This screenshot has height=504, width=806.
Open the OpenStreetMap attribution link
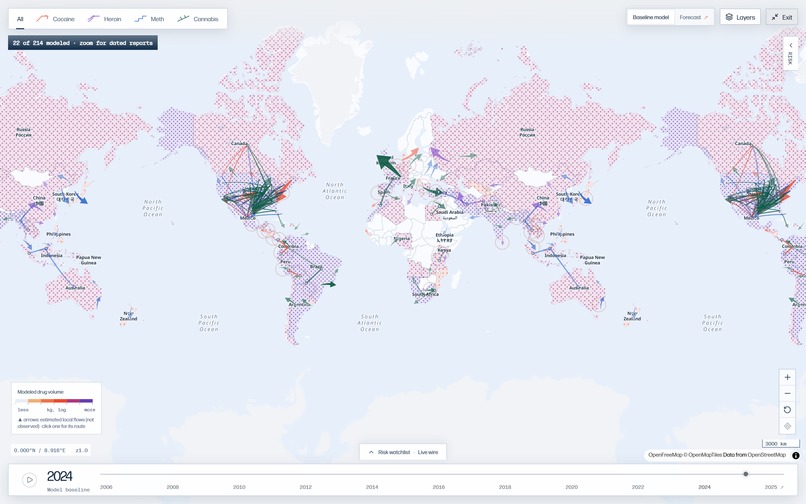(x=766, y=455)
